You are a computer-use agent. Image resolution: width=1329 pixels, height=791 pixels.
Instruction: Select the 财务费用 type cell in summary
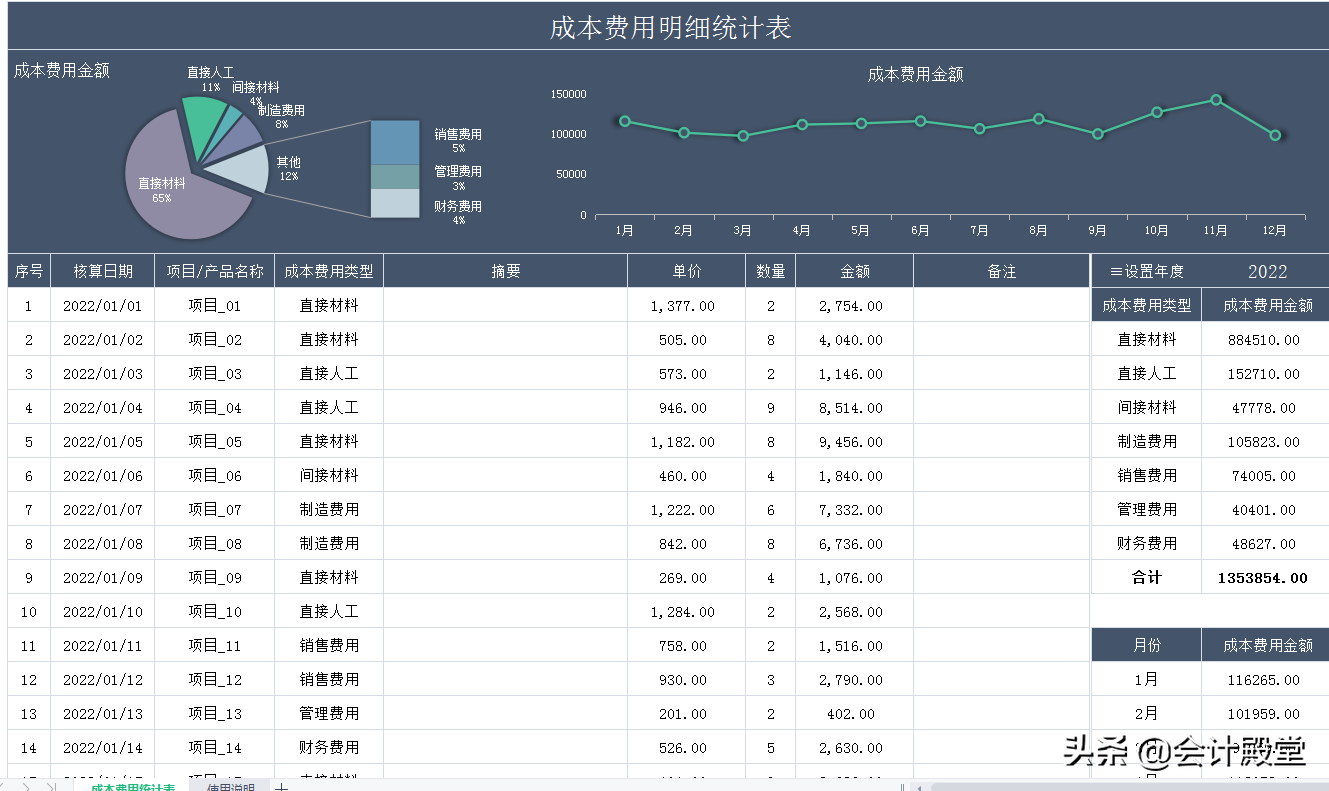coord(1145,543)
